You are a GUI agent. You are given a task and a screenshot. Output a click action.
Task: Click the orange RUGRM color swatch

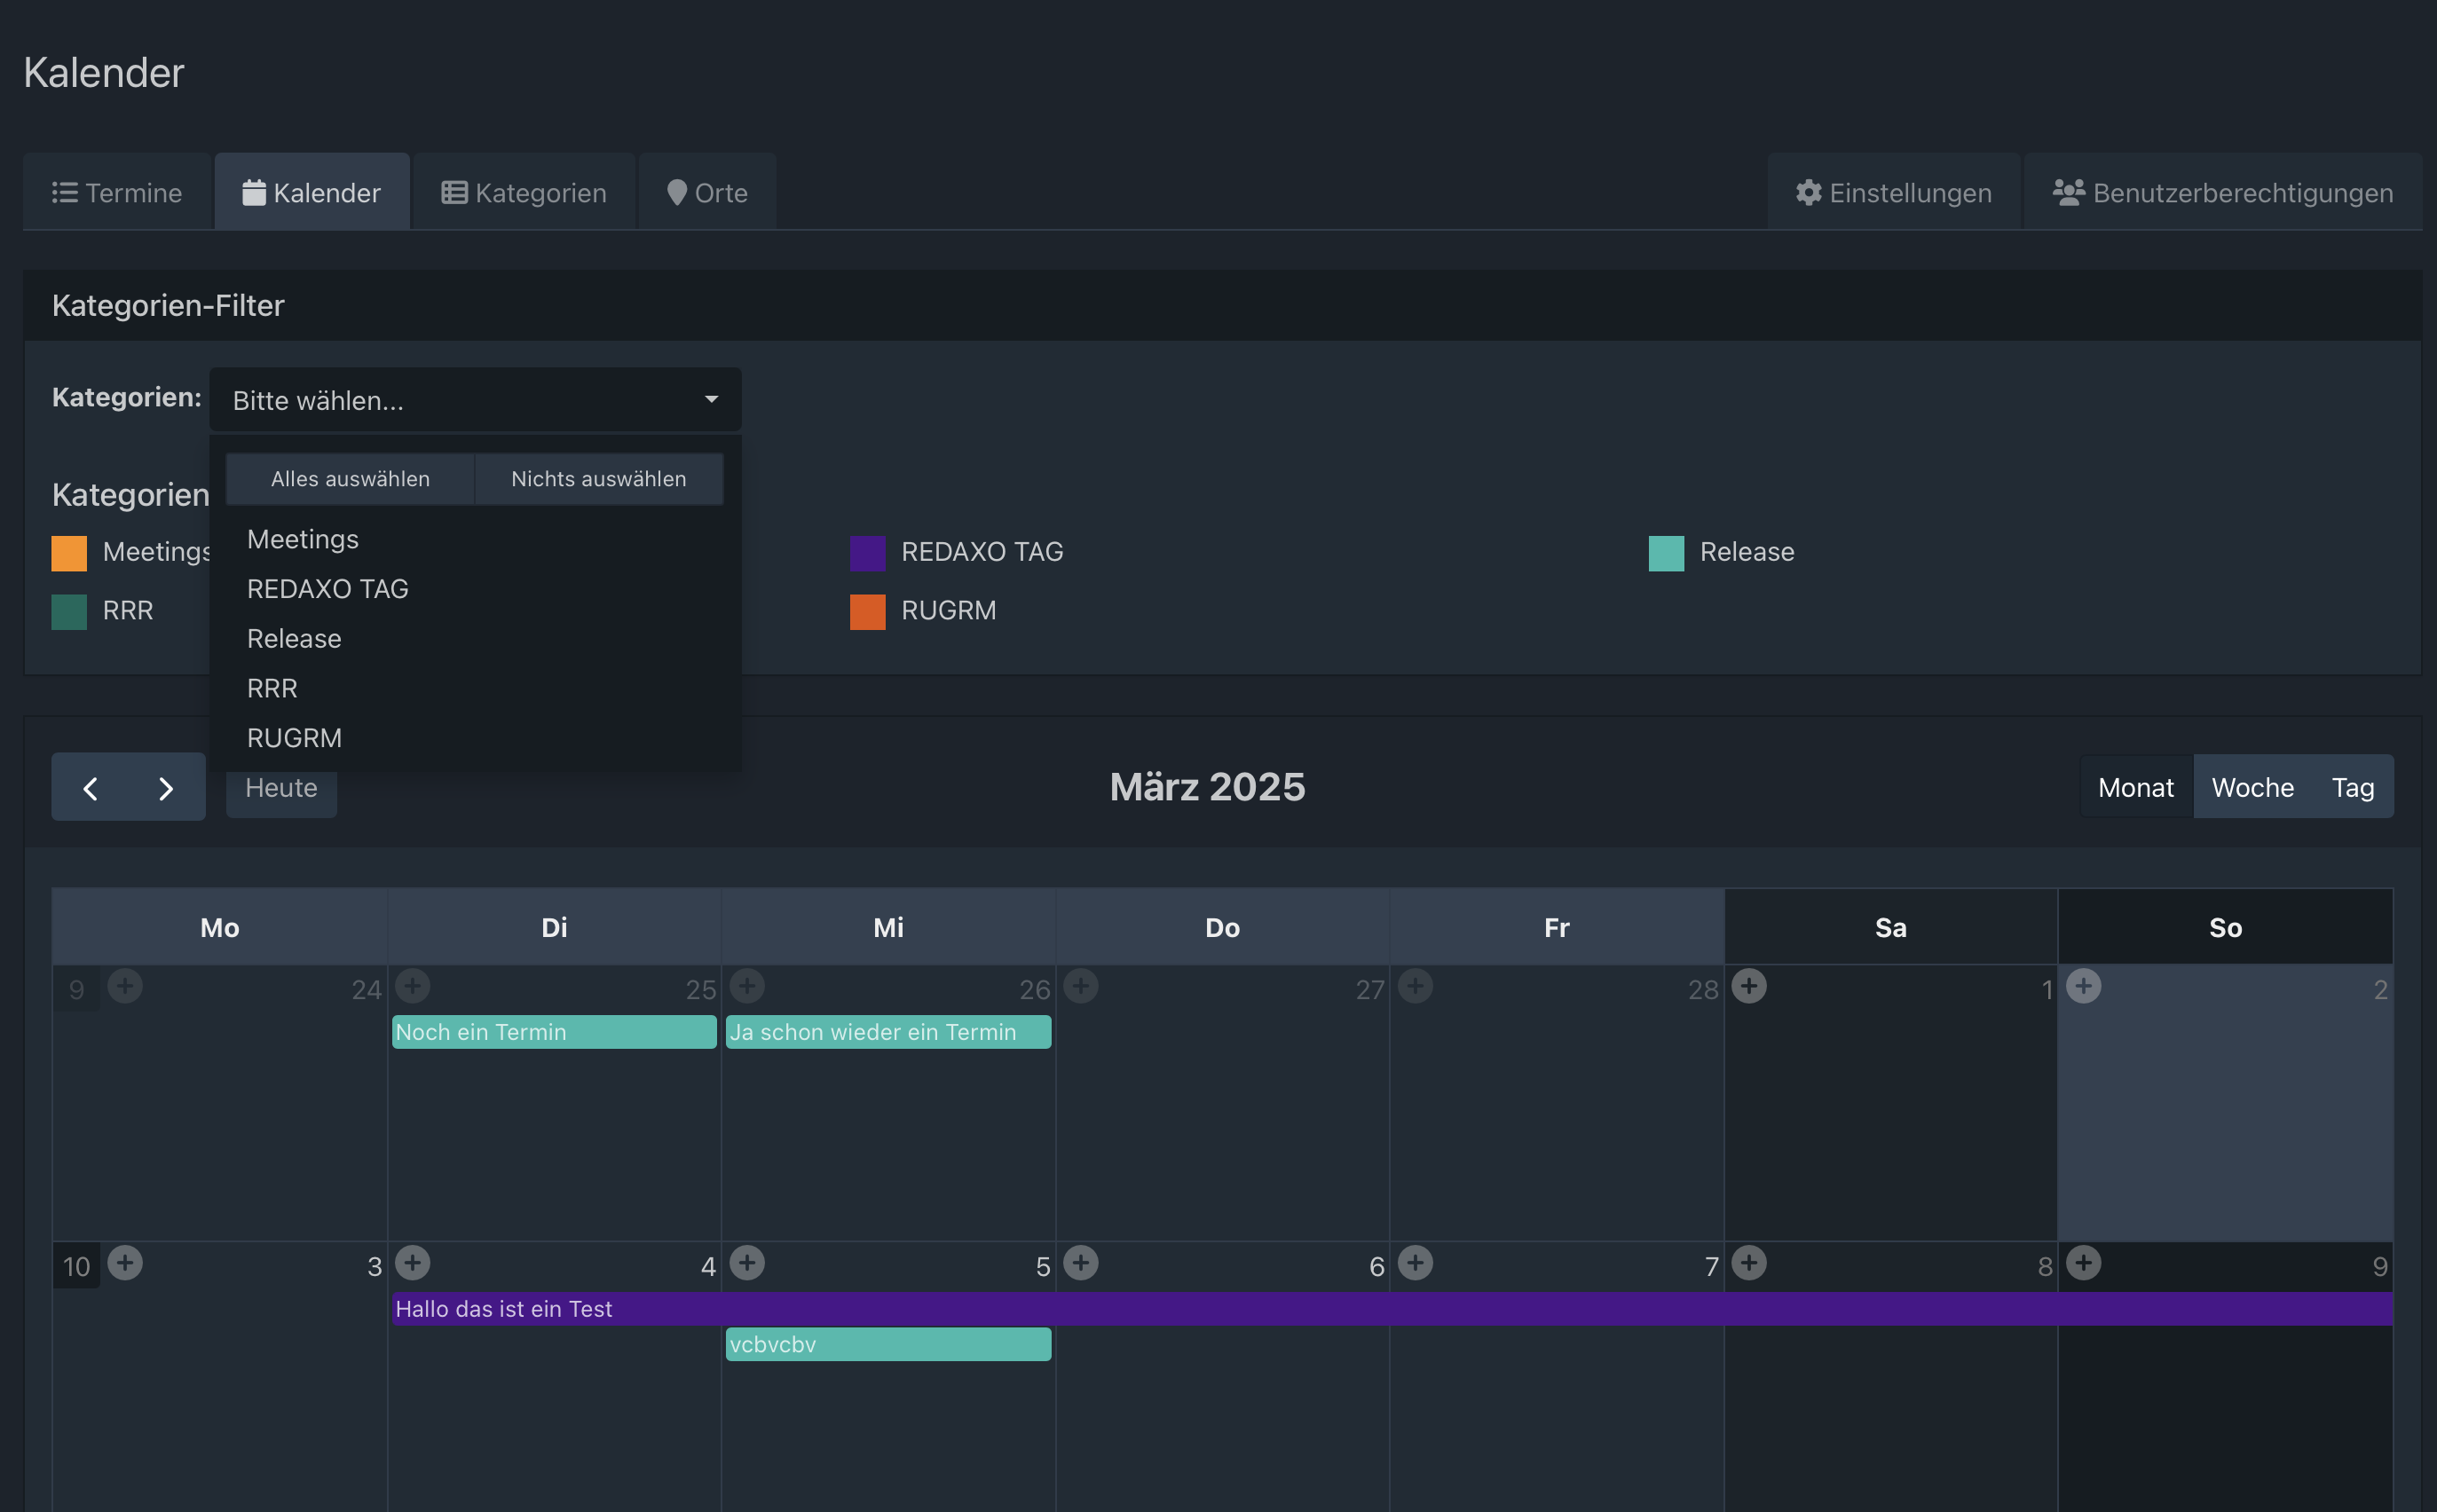pyautogui.click(x=867, y=611)
